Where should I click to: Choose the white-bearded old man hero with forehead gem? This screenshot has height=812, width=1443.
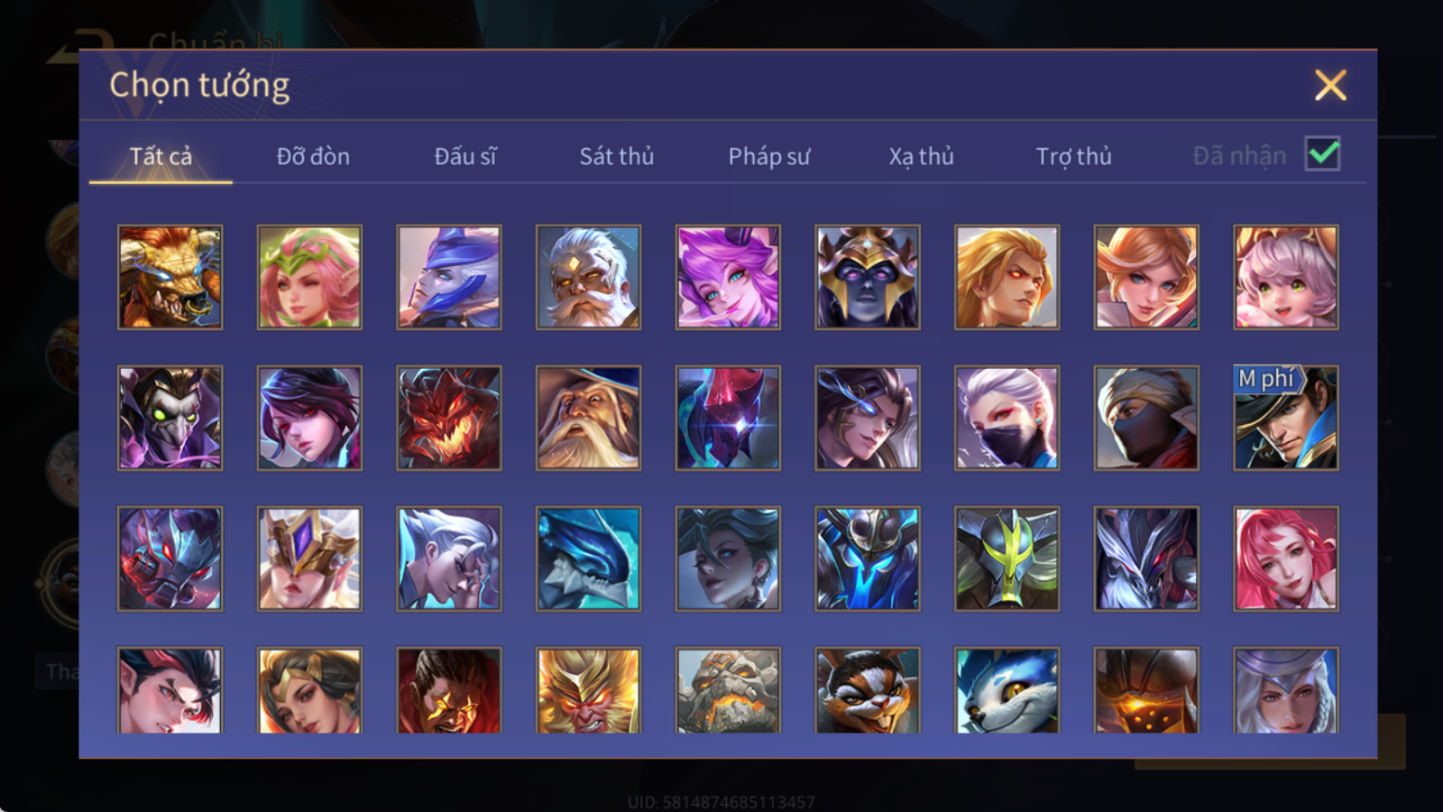click(x=588, y=277)
